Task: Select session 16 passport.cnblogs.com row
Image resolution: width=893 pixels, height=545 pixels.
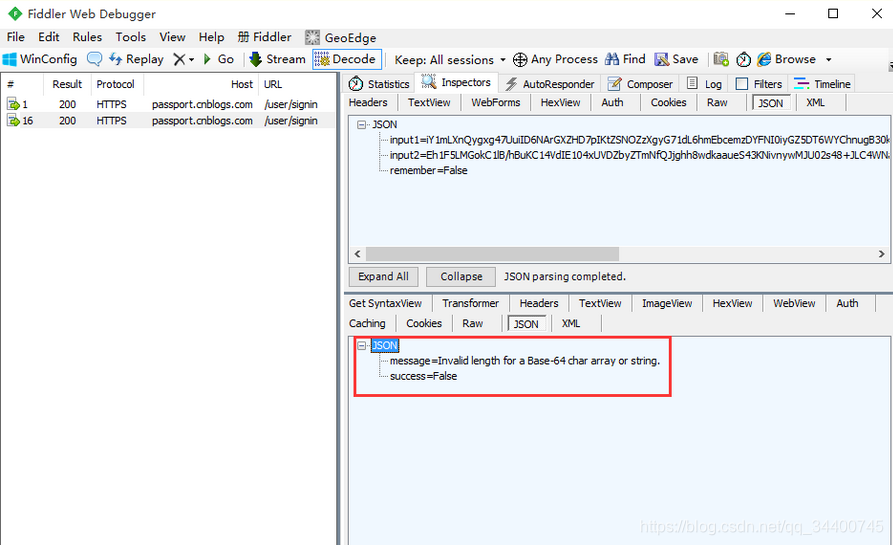Action: point(168,121)
